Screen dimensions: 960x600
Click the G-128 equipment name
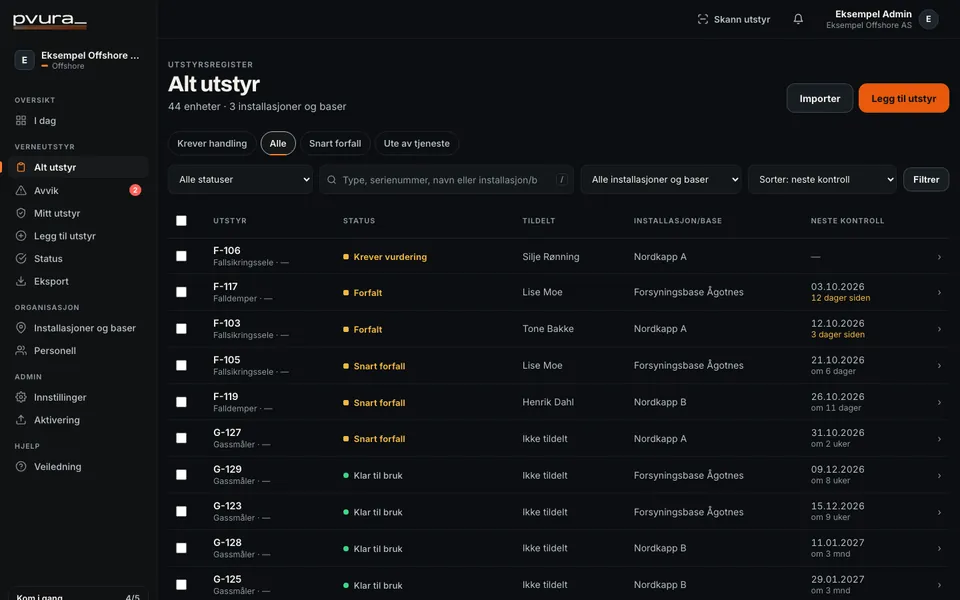(x=227, y=542)
